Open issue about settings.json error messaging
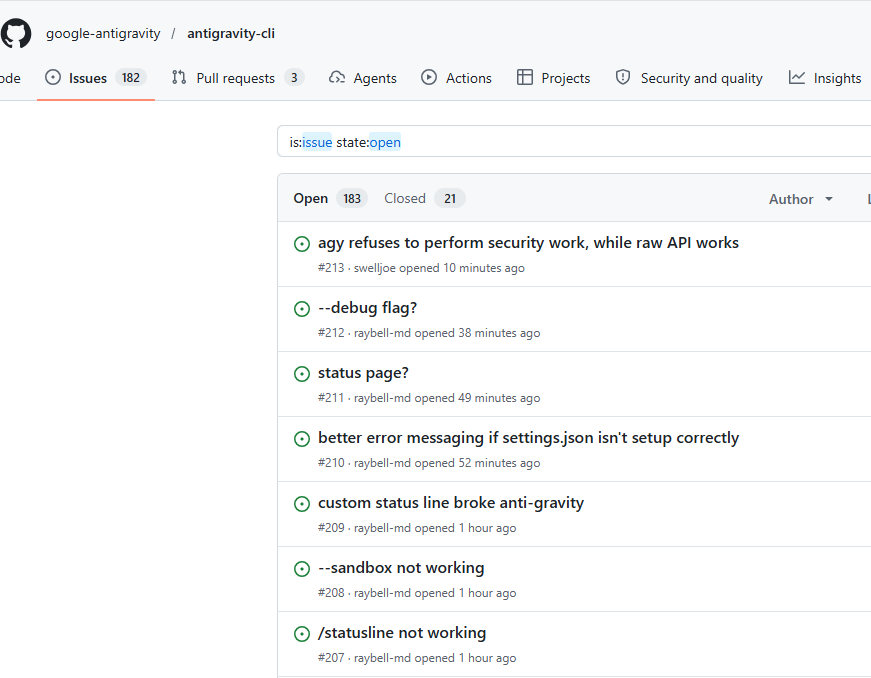The image size is (871, 678). point(528,438)
